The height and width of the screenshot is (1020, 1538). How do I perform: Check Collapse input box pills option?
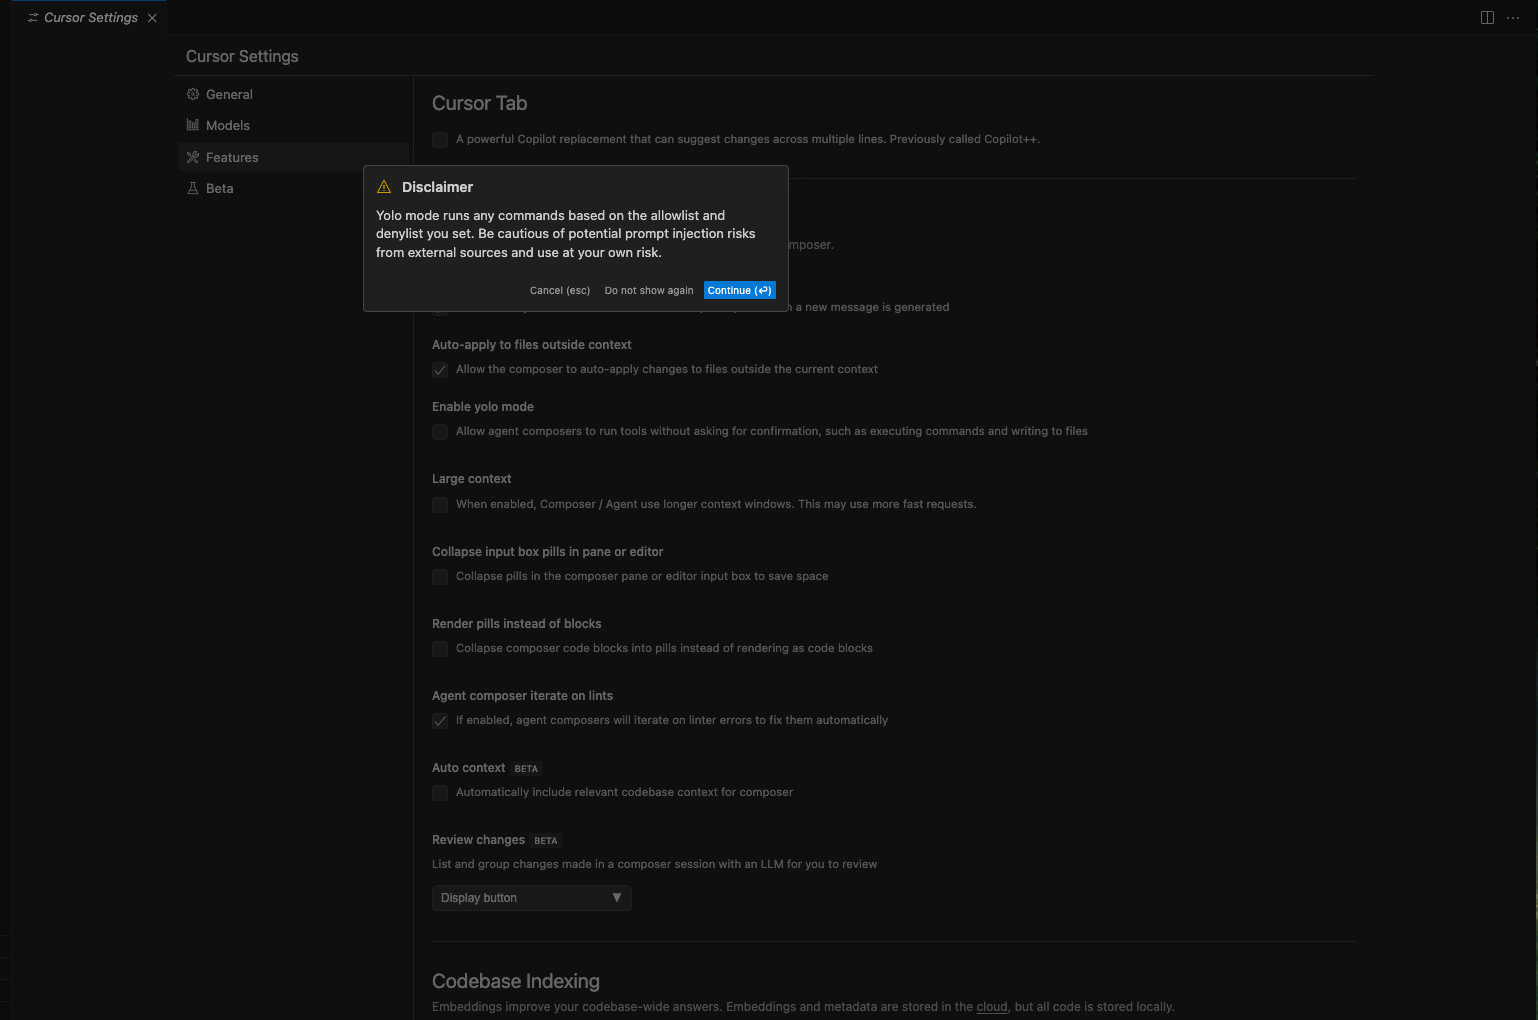(x=440, y=577)
